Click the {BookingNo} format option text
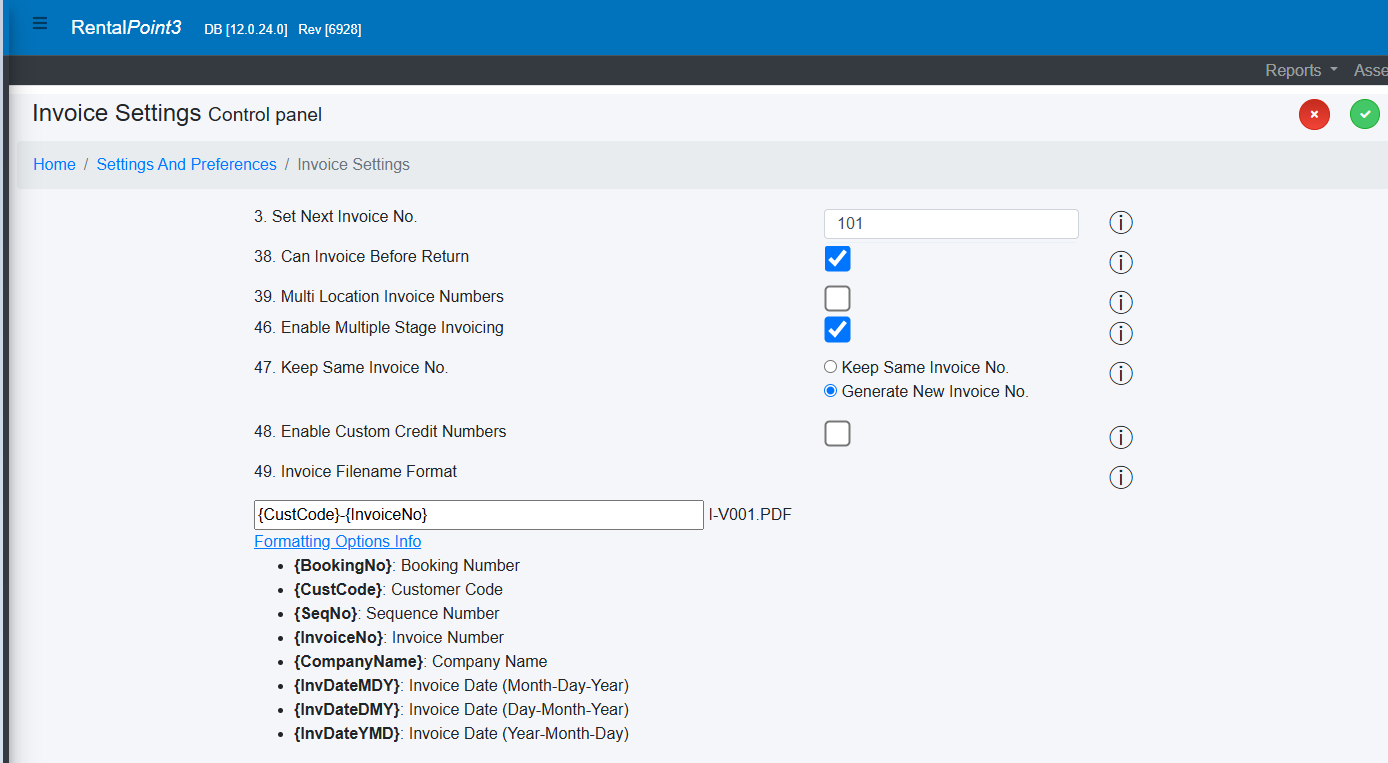Viewport: 1388px width, 763px height. tap(343, 565)
